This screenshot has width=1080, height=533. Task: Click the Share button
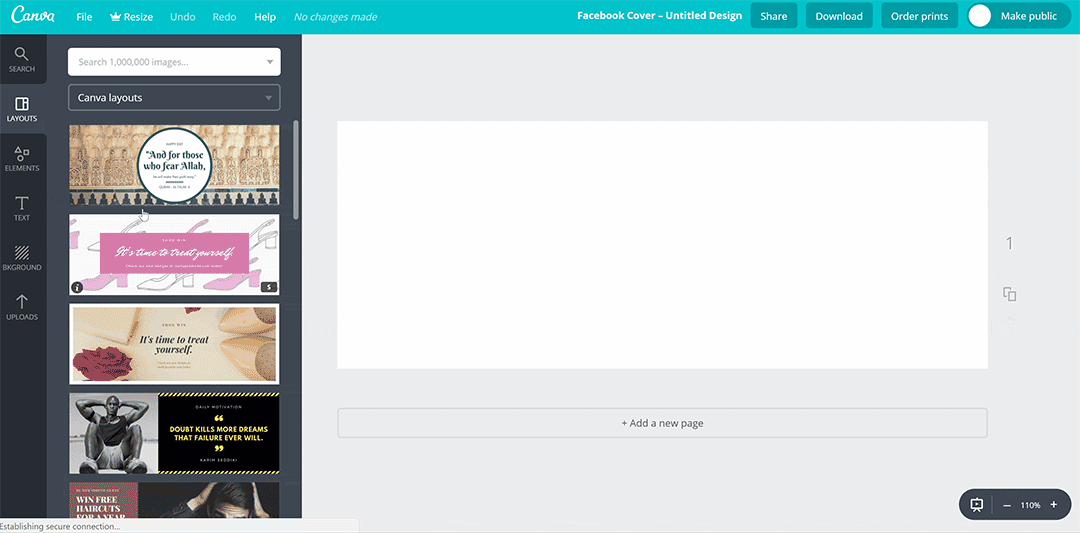[773, 17]
